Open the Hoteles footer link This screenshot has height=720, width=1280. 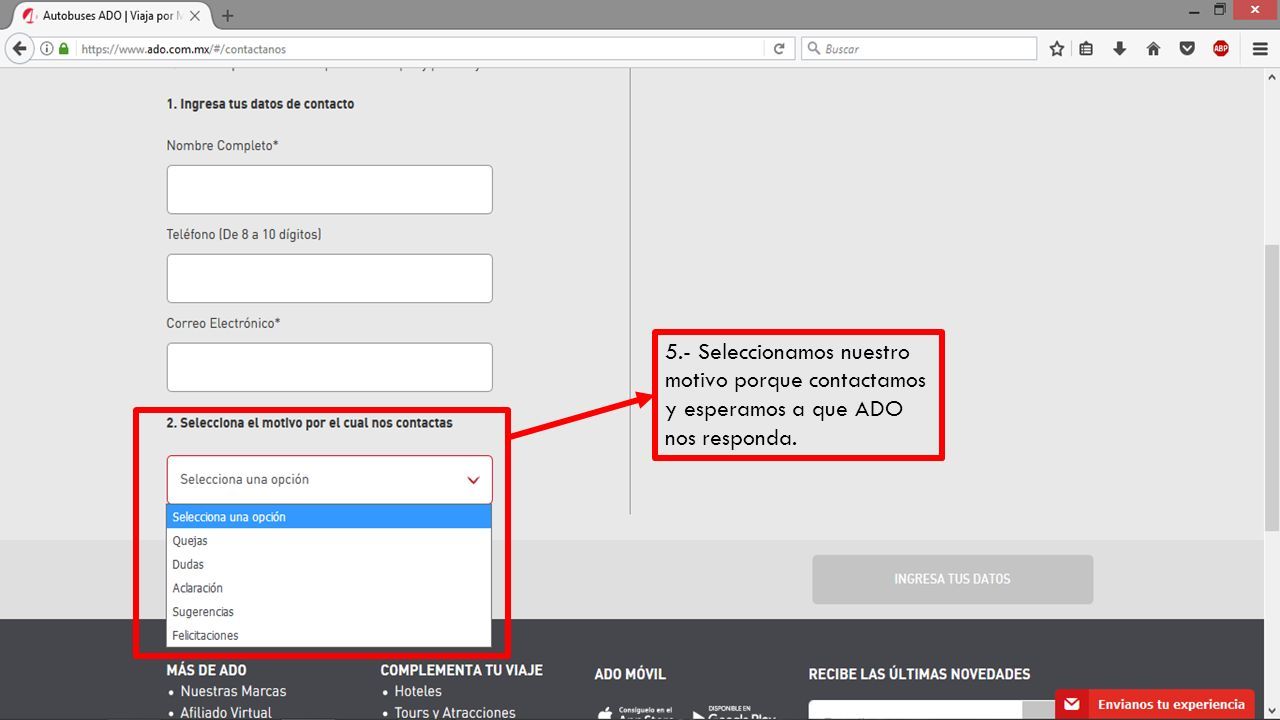418,691
